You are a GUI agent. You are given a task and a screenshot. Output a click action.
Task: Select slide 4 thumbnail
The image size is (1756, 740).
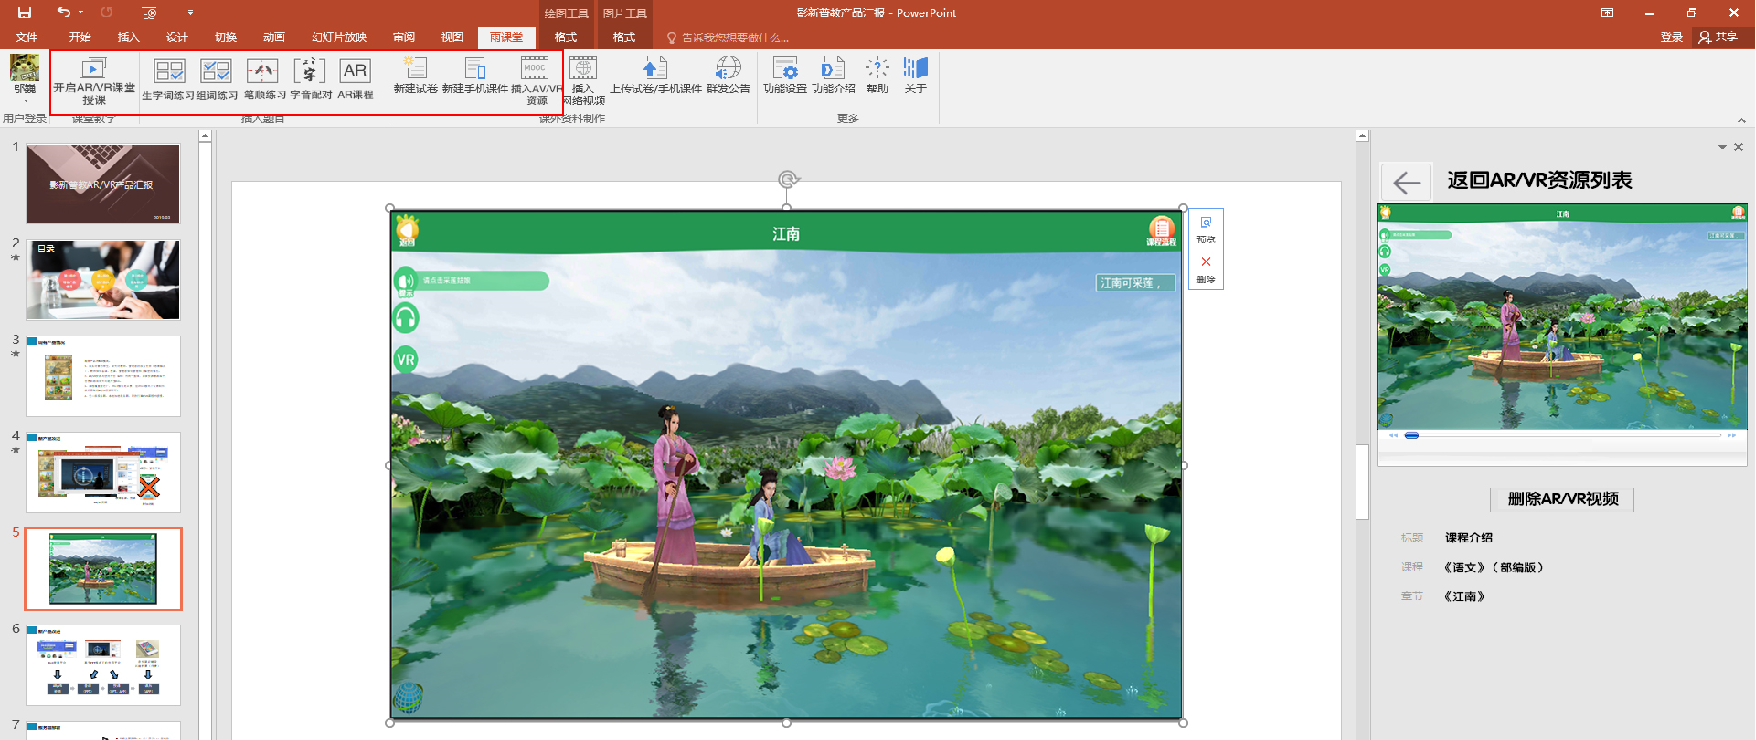click(103, 473)
